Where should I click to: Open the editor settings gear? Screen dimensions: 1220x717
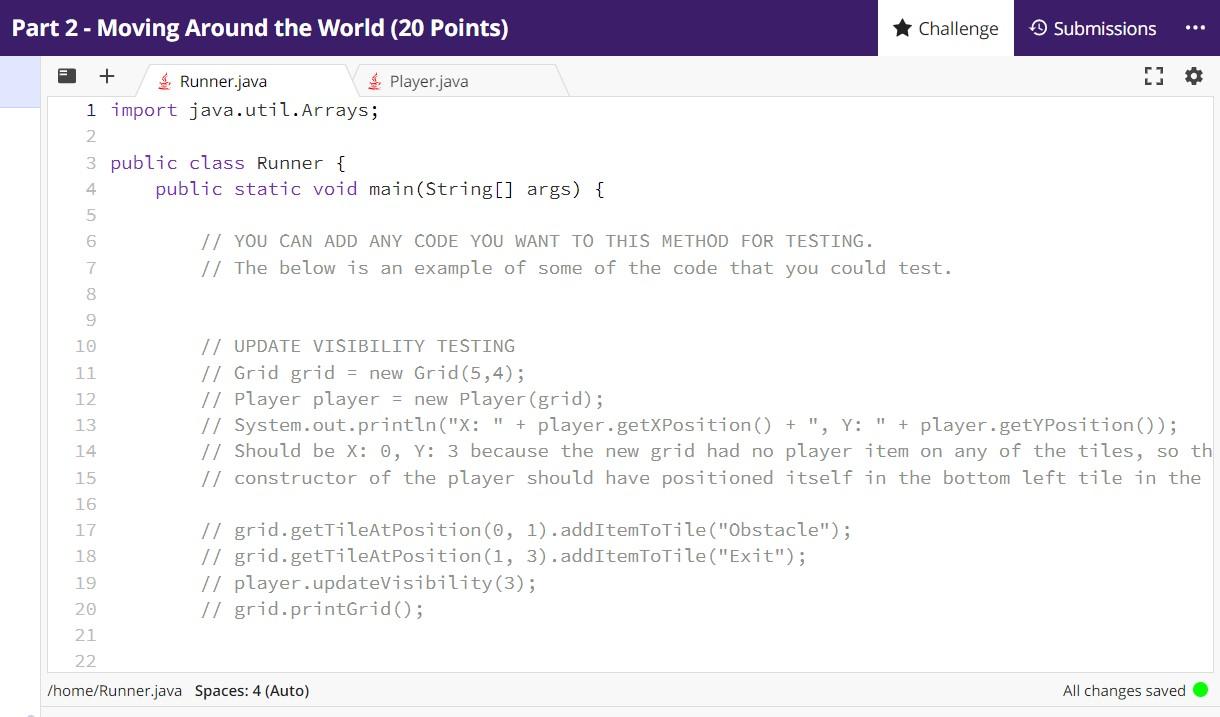[1194, 75]
